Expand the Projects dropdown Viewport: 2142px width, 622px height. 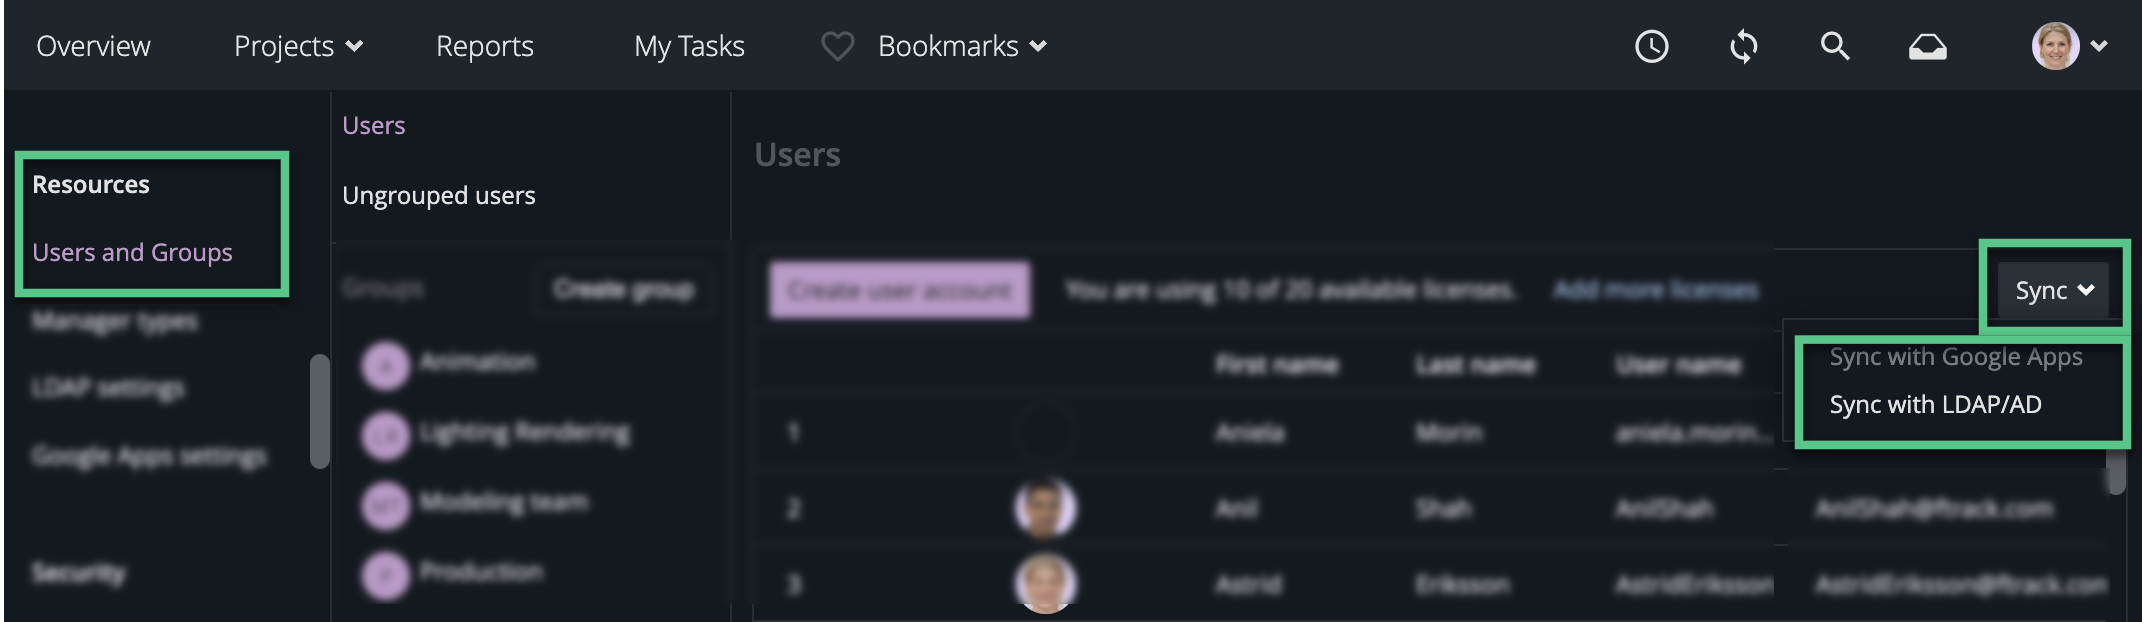click(298, 46)
